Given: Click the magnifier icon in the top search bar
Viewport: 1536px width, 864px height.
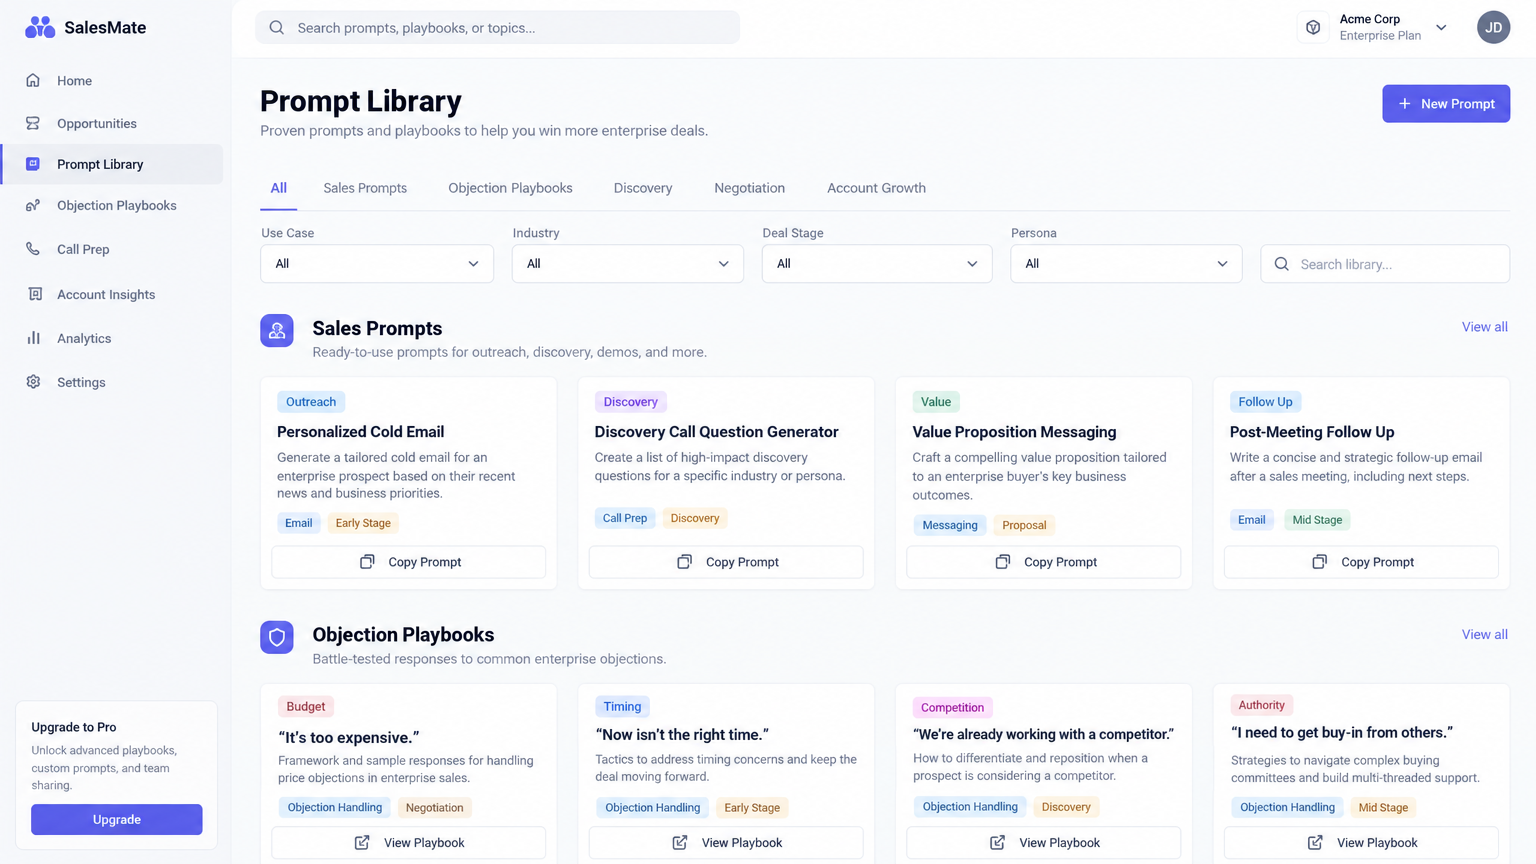Looking at the screenshot, I should pos(277,28).
